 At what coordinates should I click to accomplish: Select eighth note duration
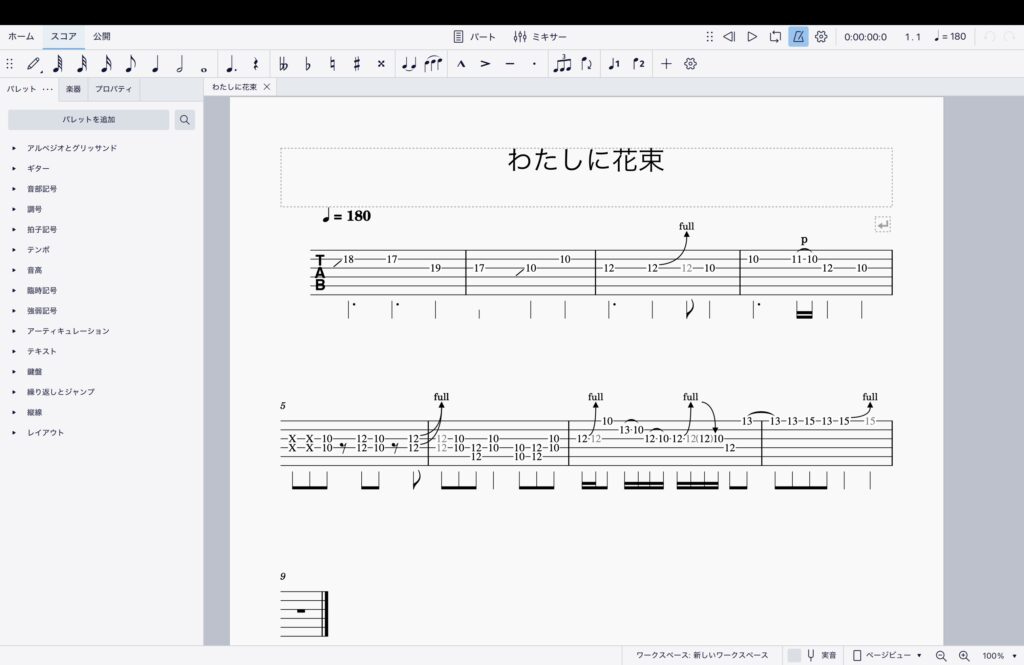(130, 64)
